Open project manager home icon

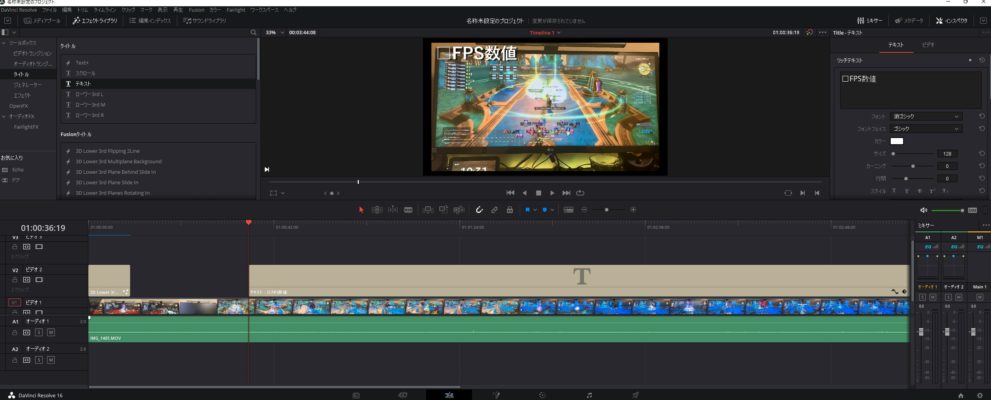(x=961, y=395)
